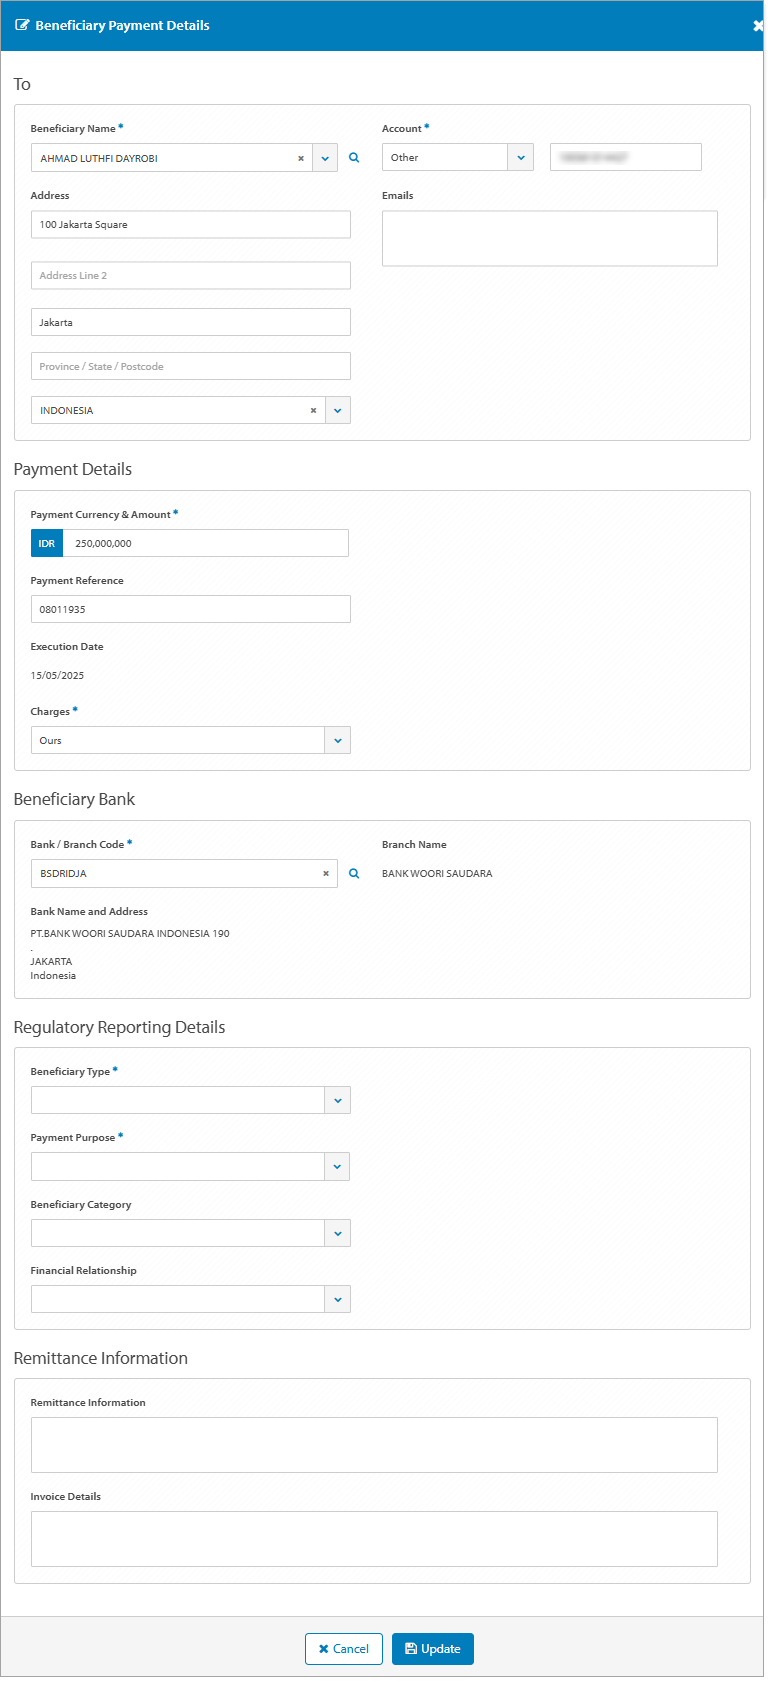Screen dimensions: 770x1683
Task: Open the bank lookup search icon beside BSDRIDJA
Action: click(x=354, y=873)
